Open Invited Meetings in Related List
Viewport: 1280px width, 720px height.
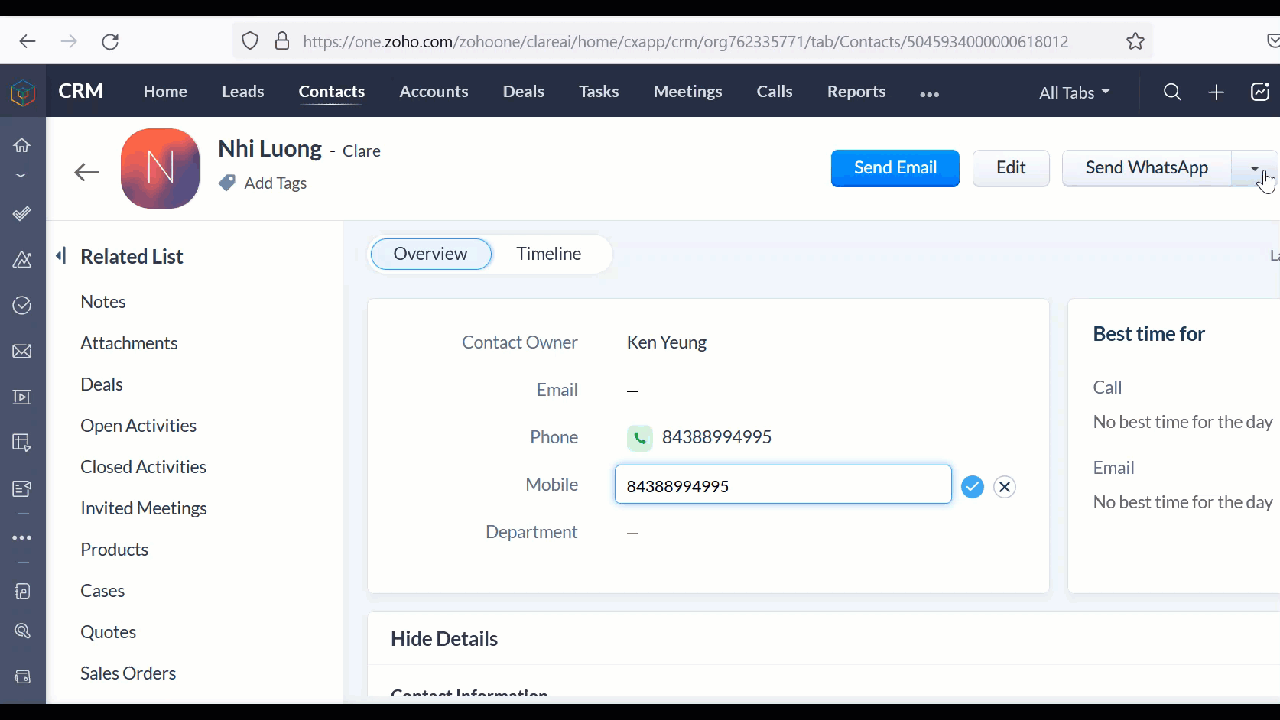(x=144, y=508)
